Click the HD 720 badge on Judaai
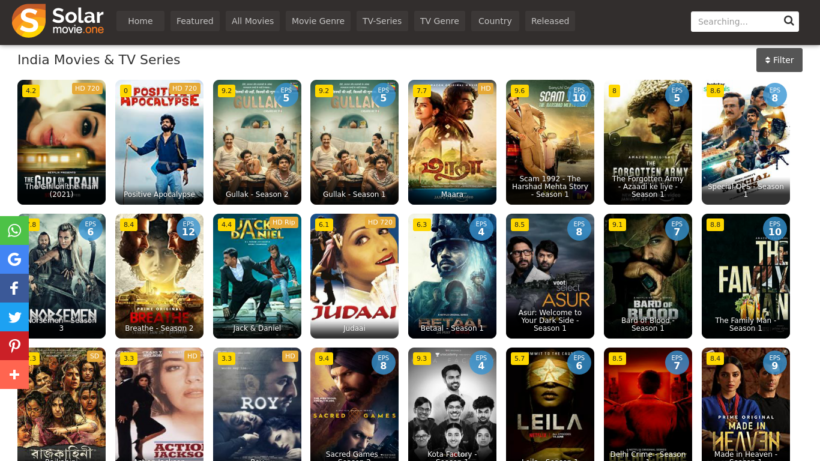Image resolution: width=820 pixels, height=461 pixels. (380, 222)
